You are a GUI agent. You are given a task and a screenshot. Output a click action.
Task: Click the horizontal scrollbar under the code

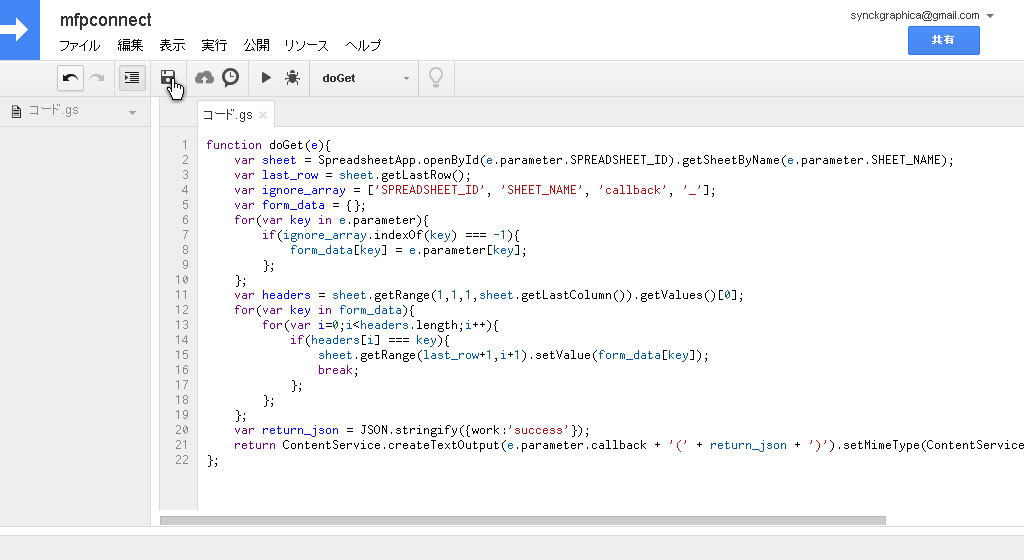pos(522,520)
